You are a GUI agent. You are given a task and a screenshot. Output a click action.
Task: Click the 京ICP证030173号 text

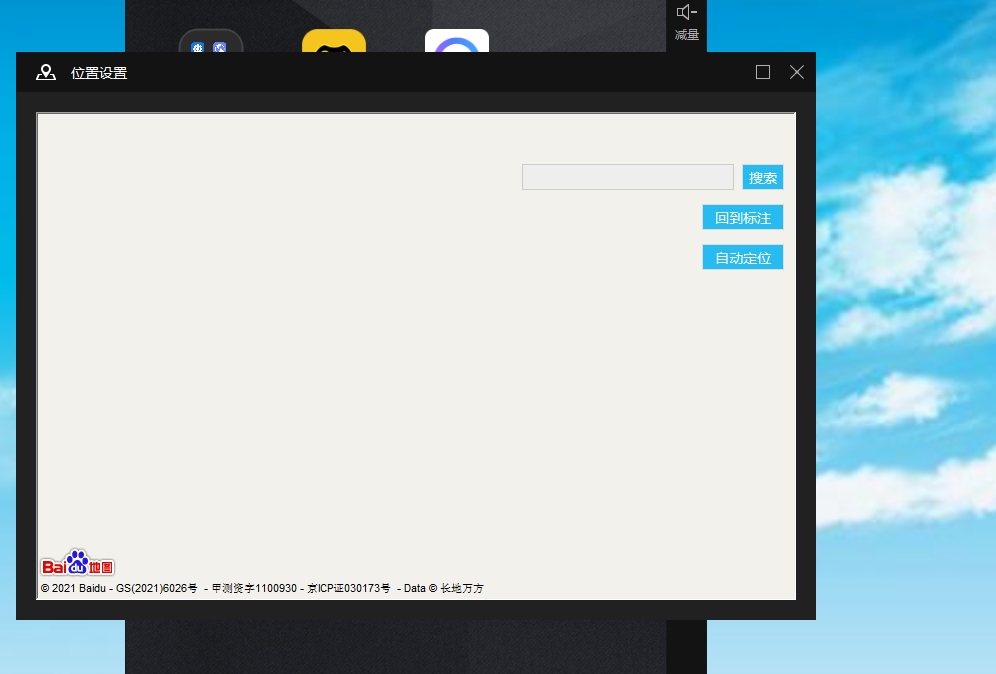coord(348,588)
